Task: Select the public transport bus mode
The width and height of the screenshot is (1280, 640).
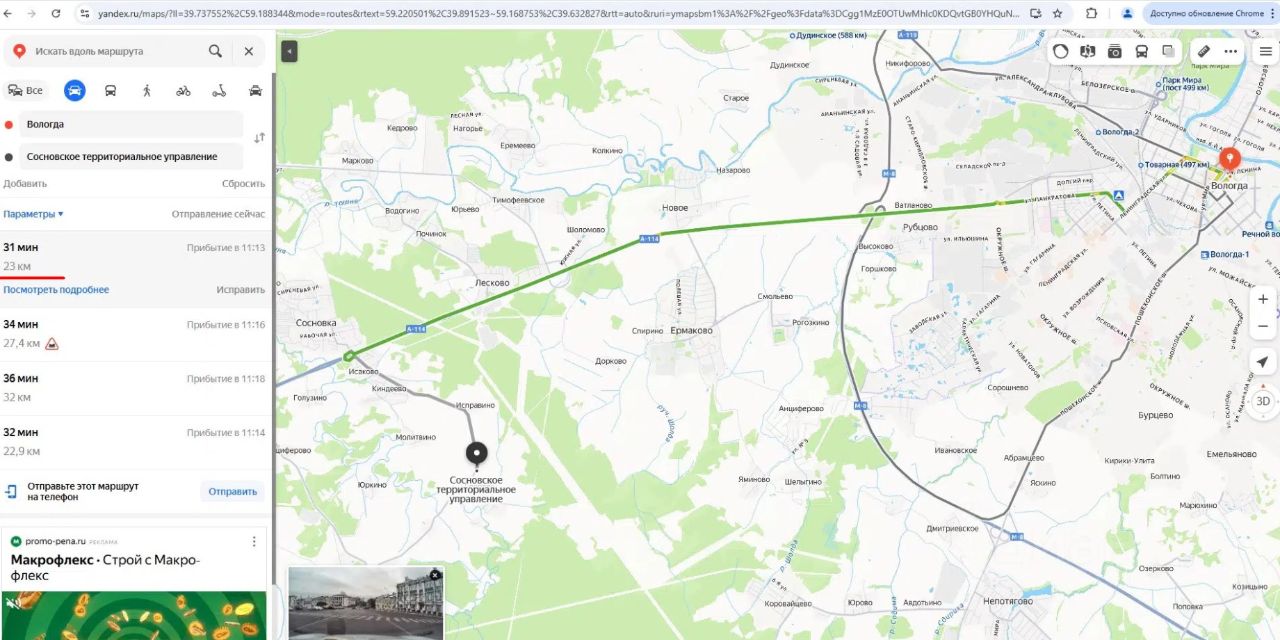Action: pos(110,90)
